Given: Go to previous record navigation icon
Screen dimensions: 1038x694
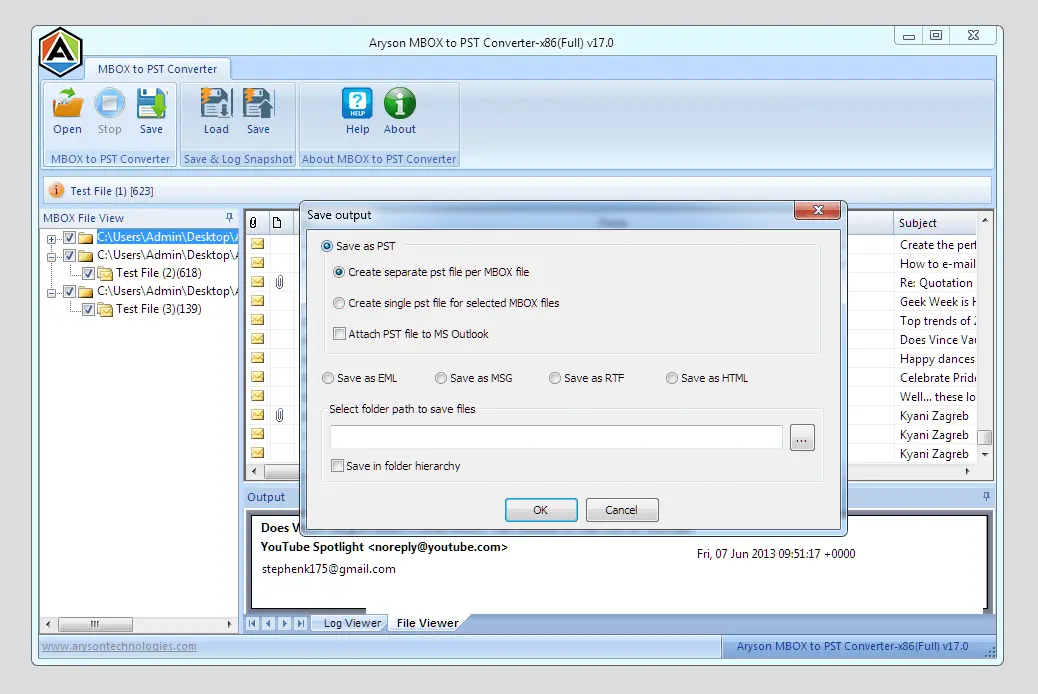Looking at the screenshot, I should pyautogui.click(x=268, y=623).
